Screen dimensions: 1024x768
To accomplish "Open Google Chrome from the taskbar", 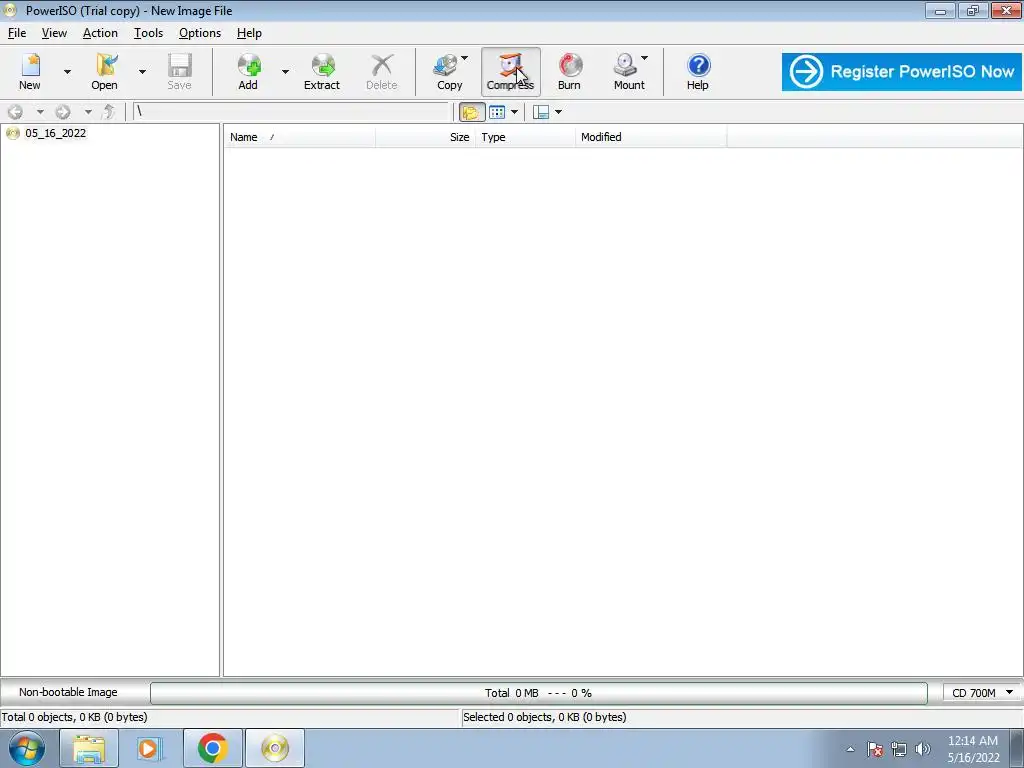I will (x=212, y=748).
